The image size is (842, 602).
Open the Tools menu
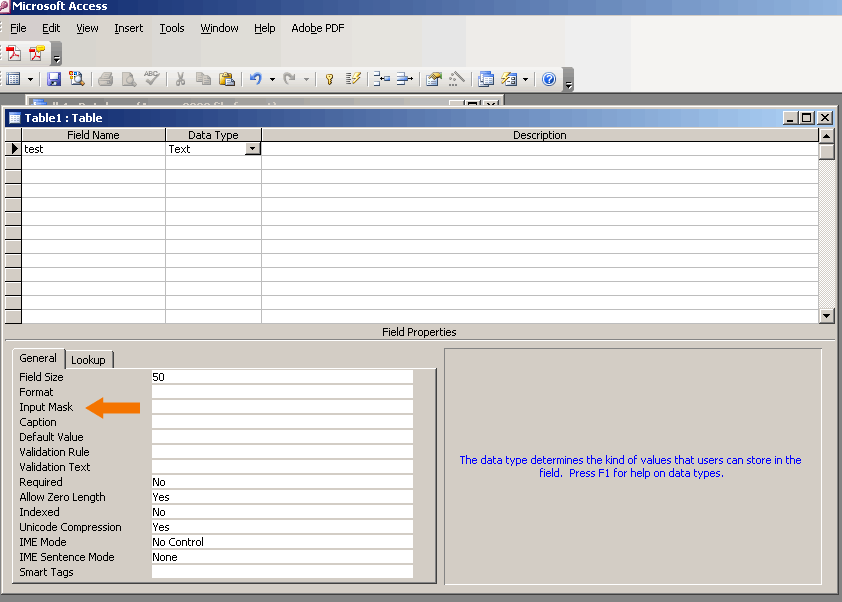tap(172, 28)
